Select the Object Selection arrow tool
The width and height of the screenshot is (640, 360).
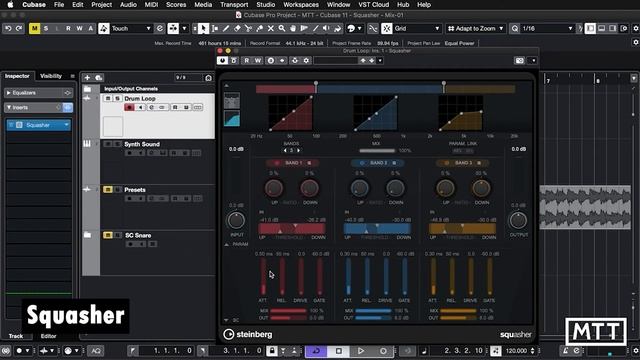coord(203,29)
